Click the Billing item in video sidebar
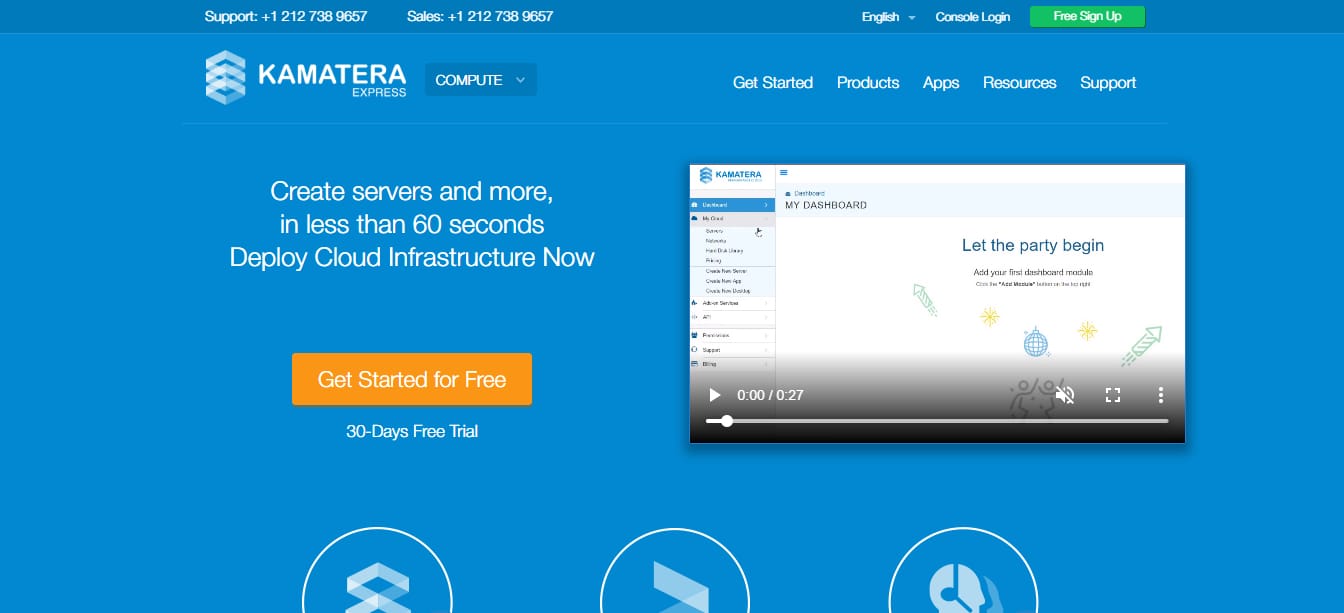 (733, 364)
